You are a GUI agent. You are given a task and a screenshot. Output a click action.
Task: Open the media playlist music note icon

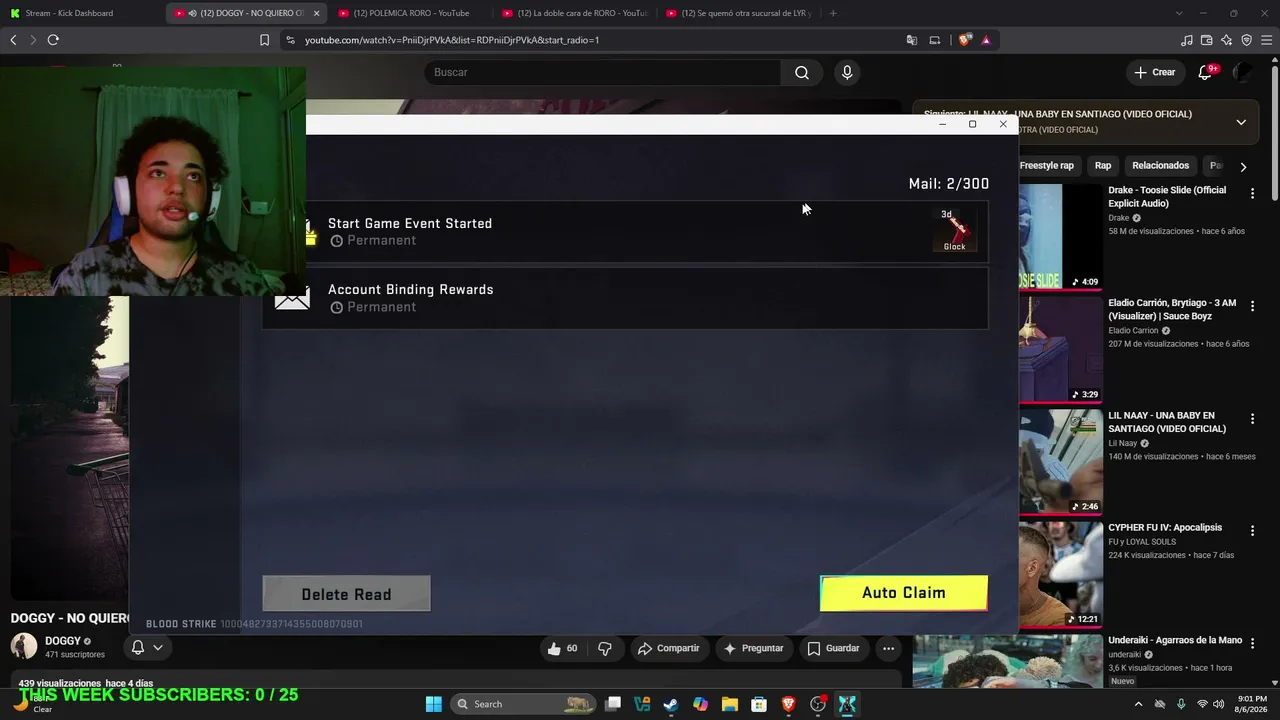point(1187,40)
